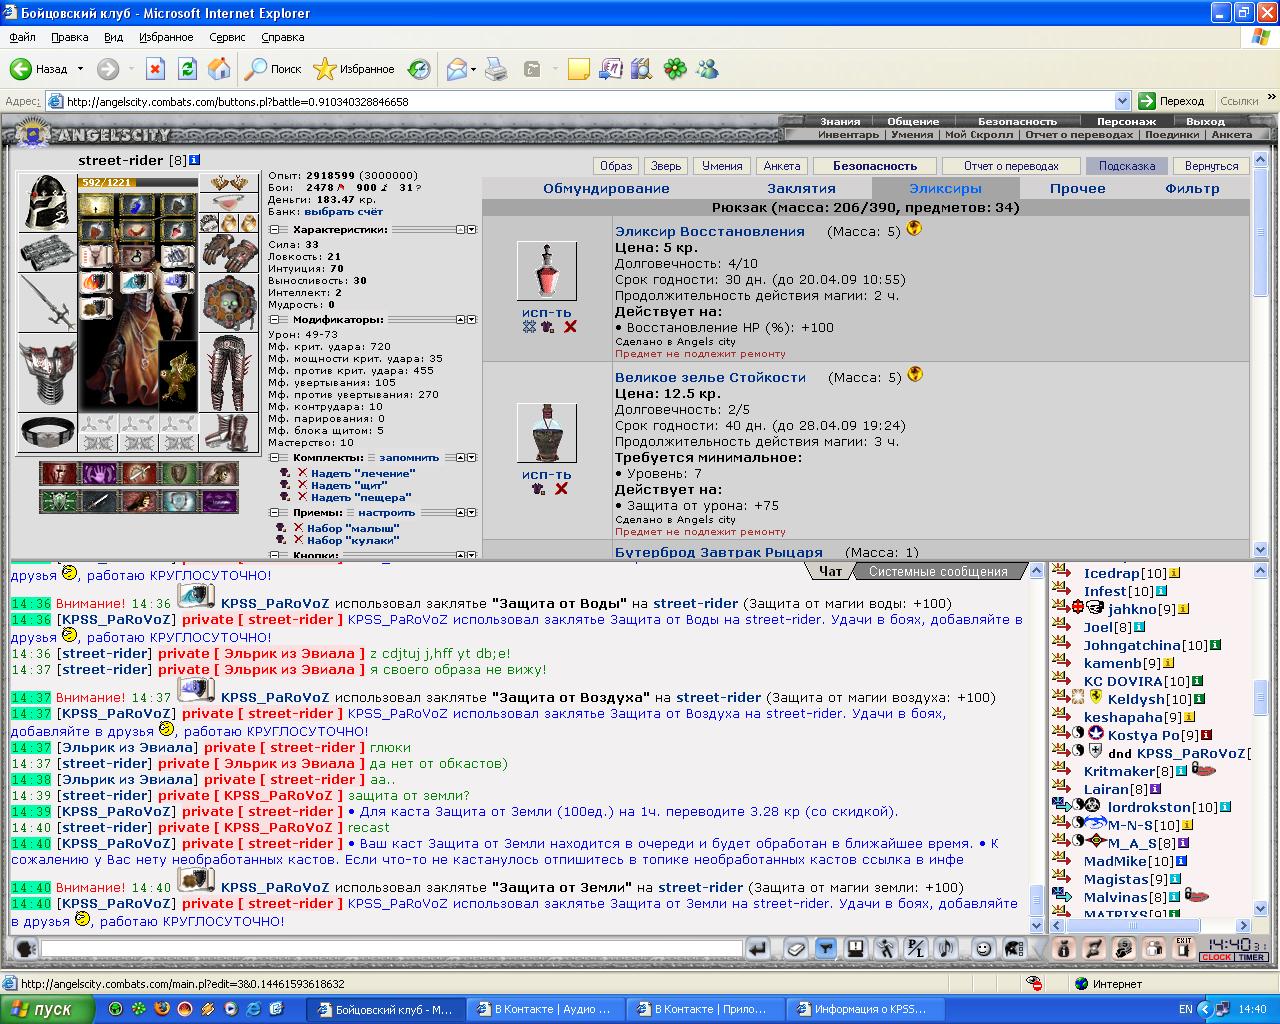Image resolution: width=1280 pixels, height=1024 pixels.
Task: Open the address bar dropdown
Action: tap(1122, 101)
